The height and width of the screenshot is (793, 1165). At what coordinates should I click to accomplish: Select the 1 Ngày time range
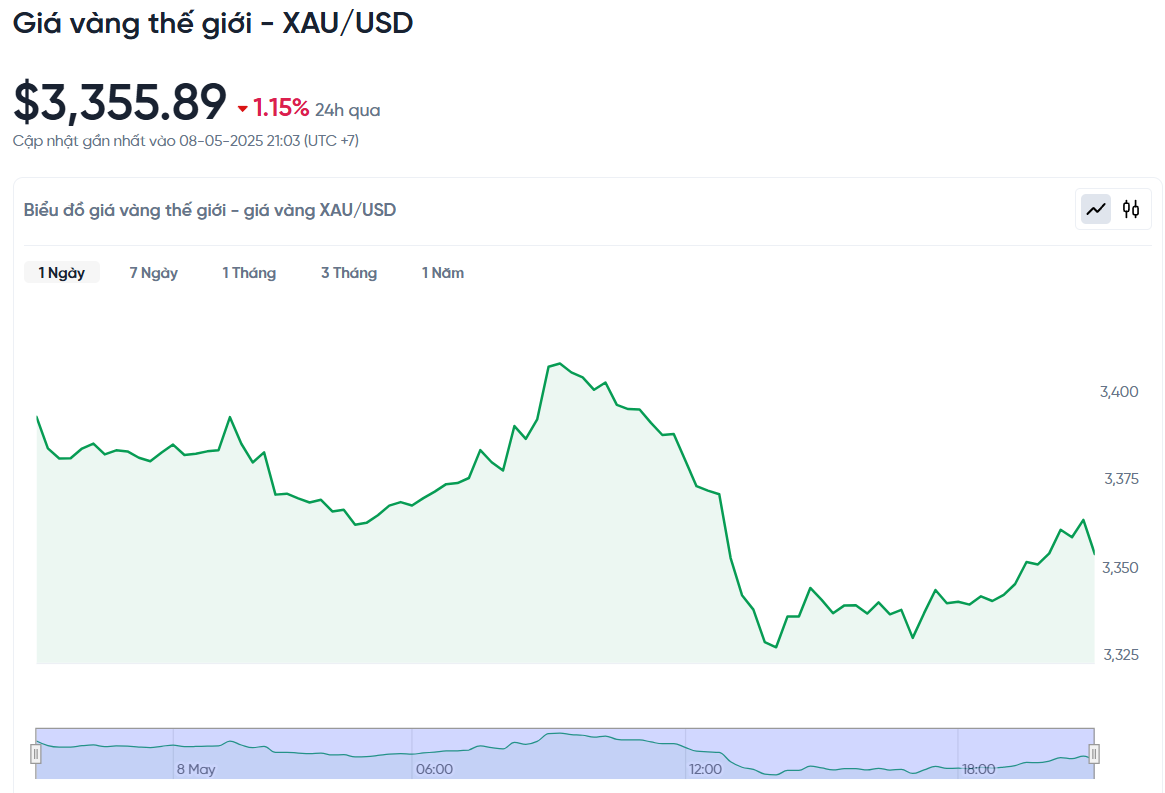[62, 273]
